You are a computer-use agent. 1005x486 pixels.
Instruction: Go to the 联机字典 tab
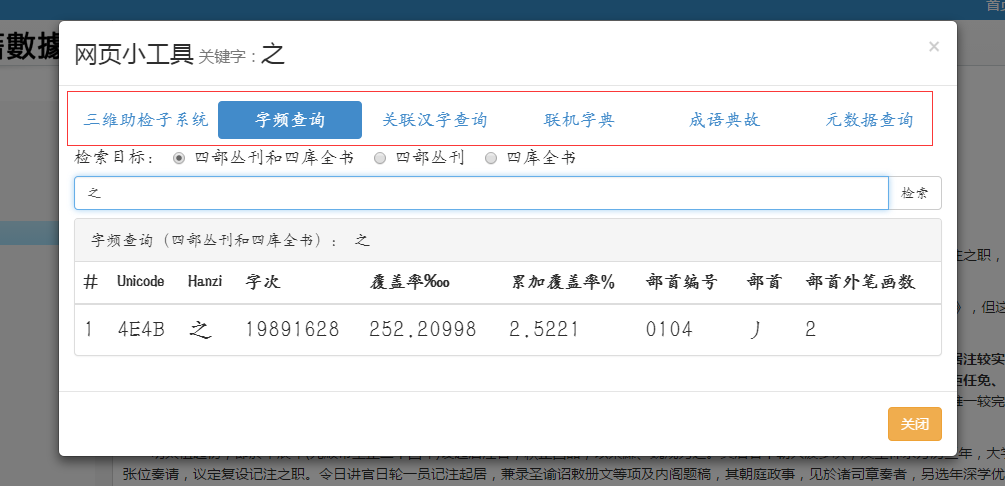point(580,120)
